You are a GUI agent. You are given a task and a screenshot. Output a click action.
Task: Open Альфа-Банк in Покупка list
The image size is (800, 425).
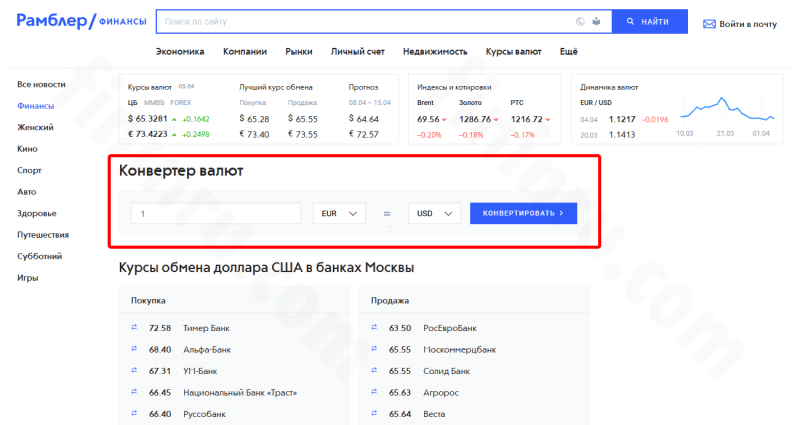207,349
